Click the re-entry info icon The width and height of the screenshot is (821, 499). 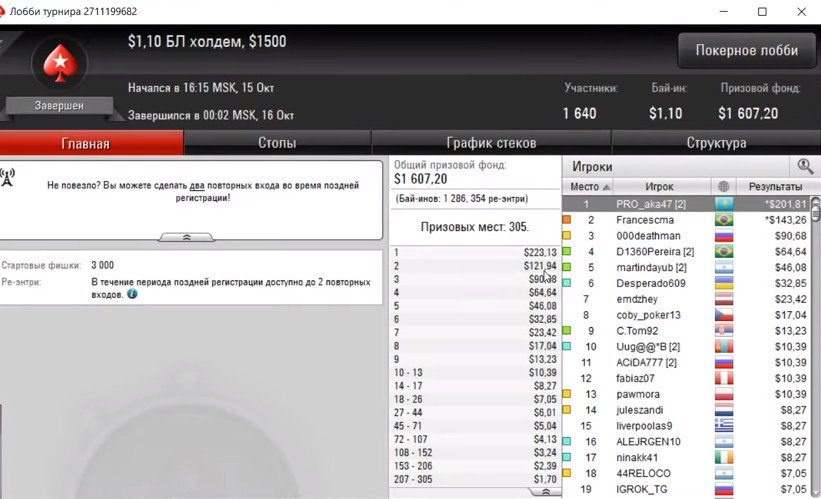132,294
